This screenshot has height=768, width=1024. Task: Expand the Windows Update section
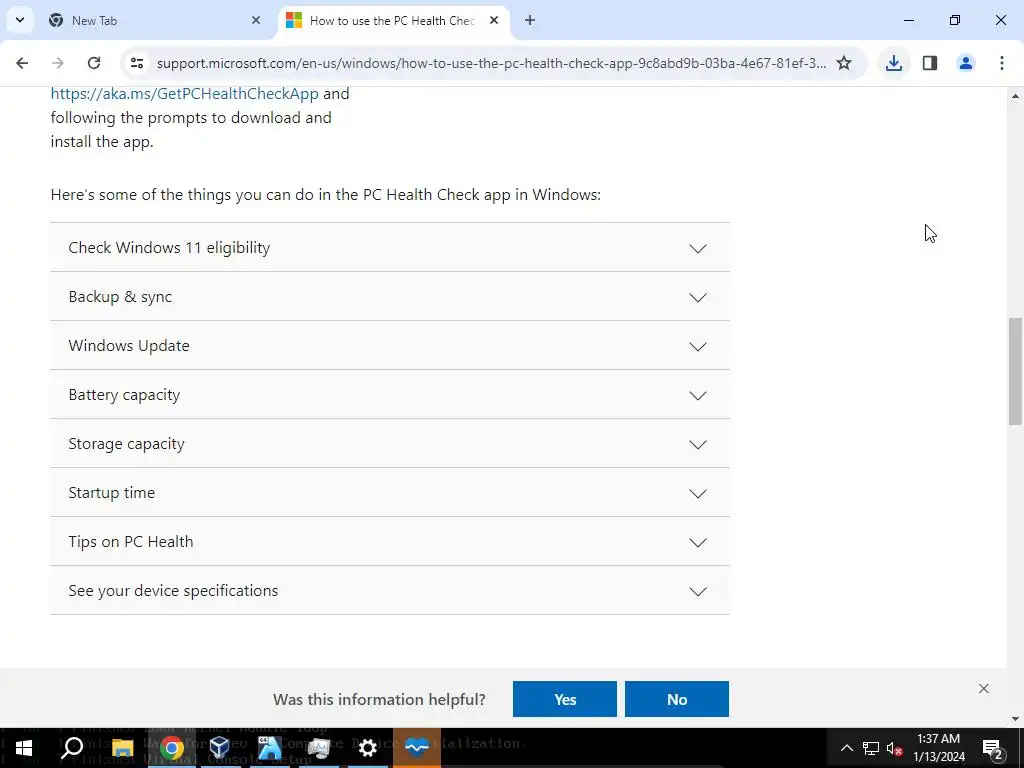pyautogui.click(x=390, y=345)
